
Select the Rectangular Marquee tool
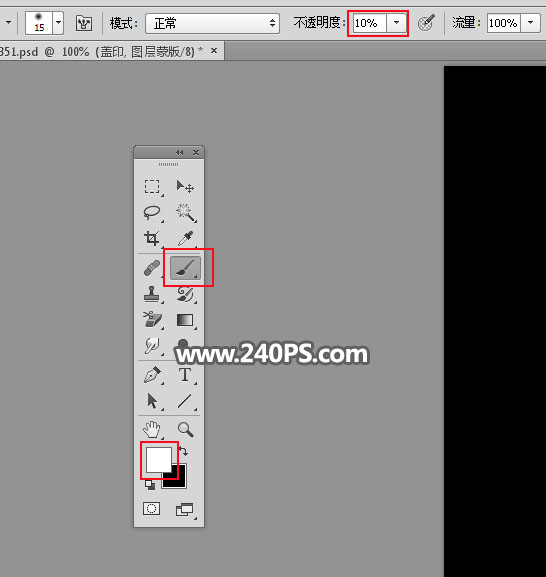(152, 187)
